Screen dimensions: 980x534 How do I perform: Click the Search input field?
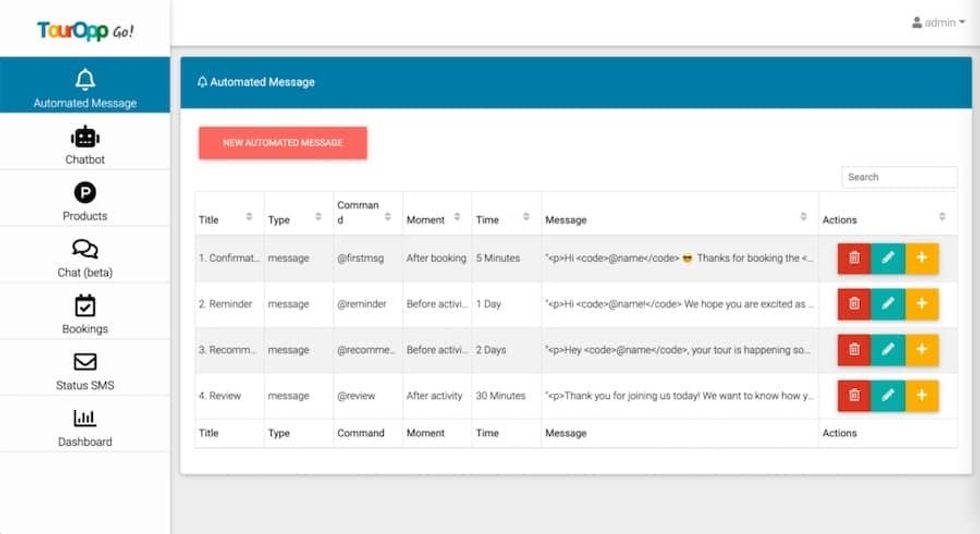(x=899, y=177)
